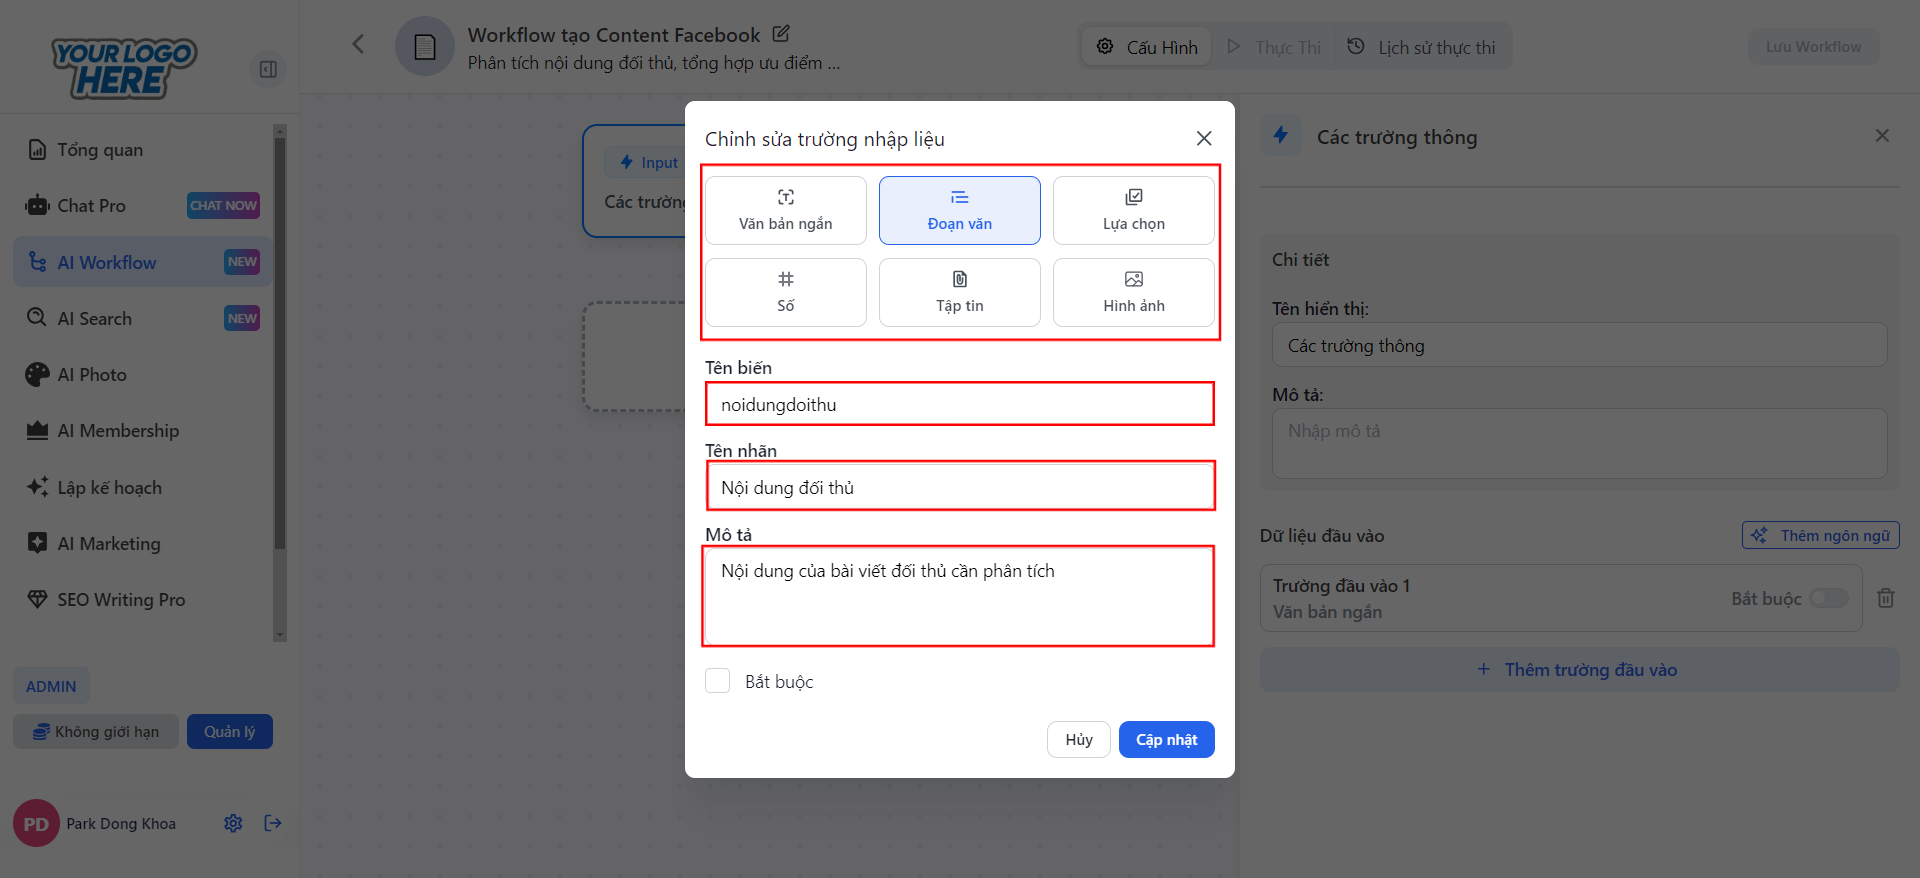Switch to the Cấu Hình tab
The height and width of the screenshot is (878, 1920).
(1147, 47)
